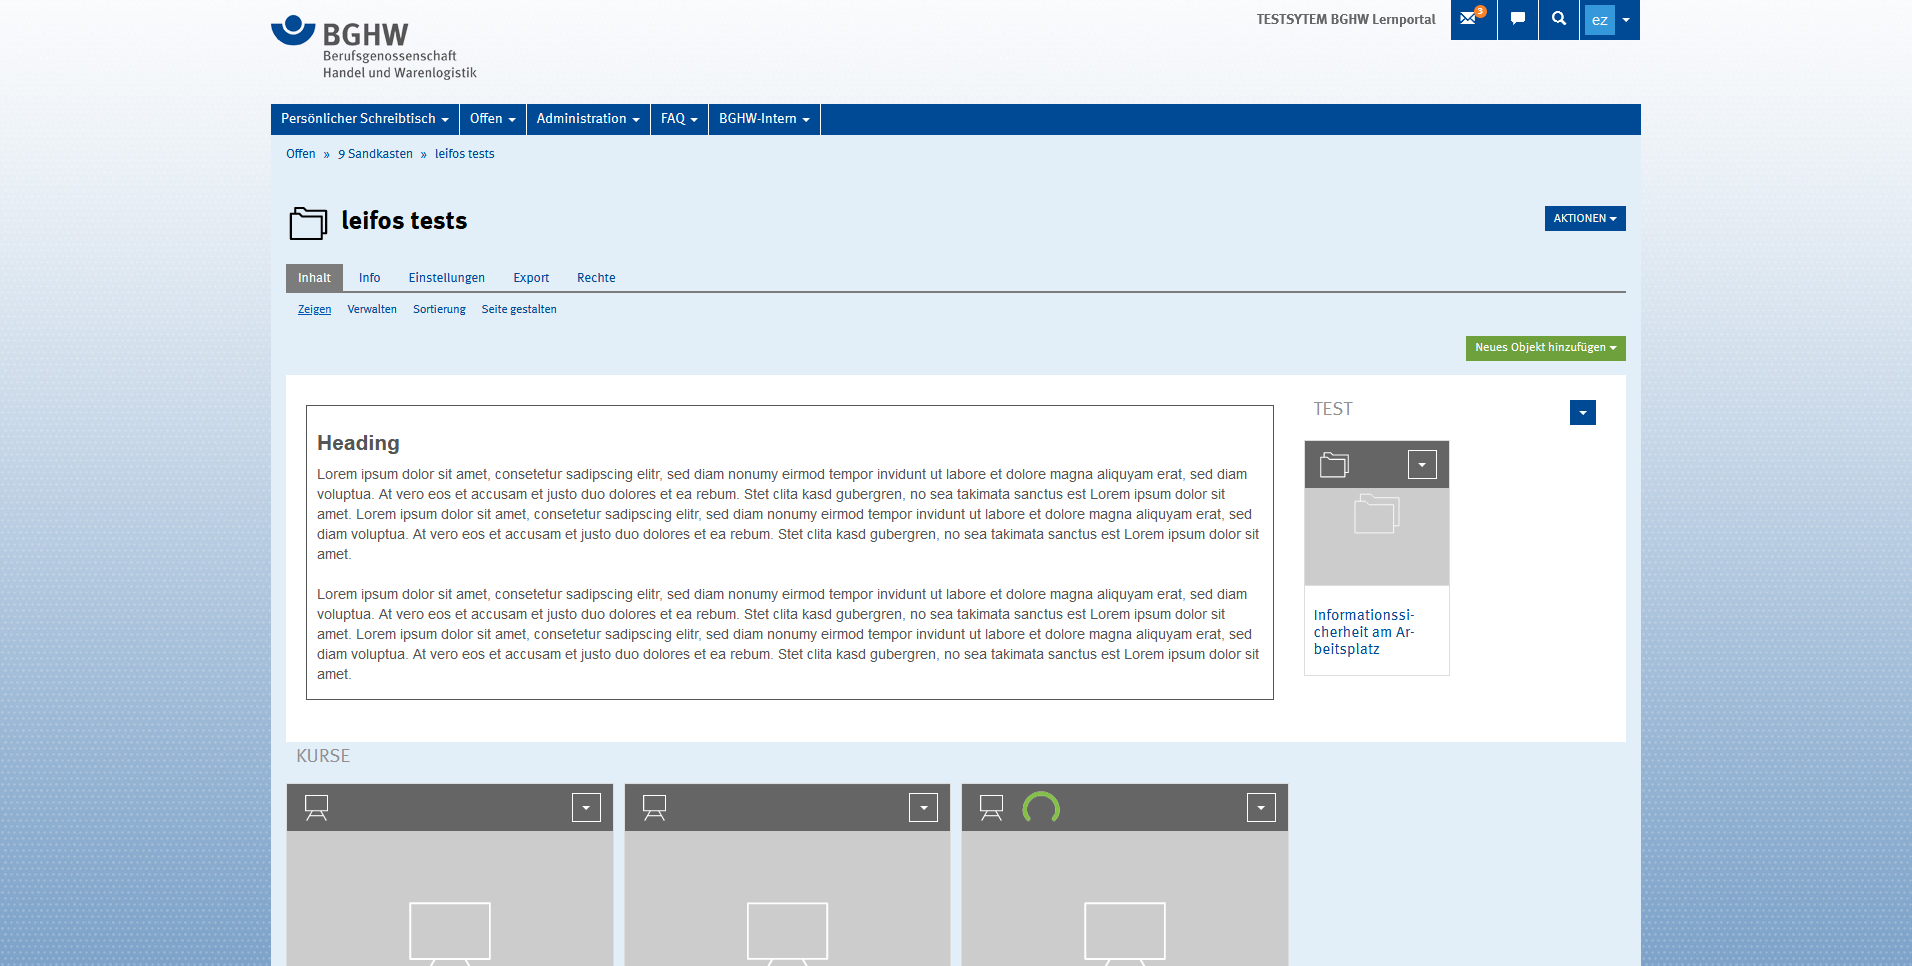Click the Informationssicherheit folder thumbnail
The height and width of the screenshot is (966, 1912).
1376,536
